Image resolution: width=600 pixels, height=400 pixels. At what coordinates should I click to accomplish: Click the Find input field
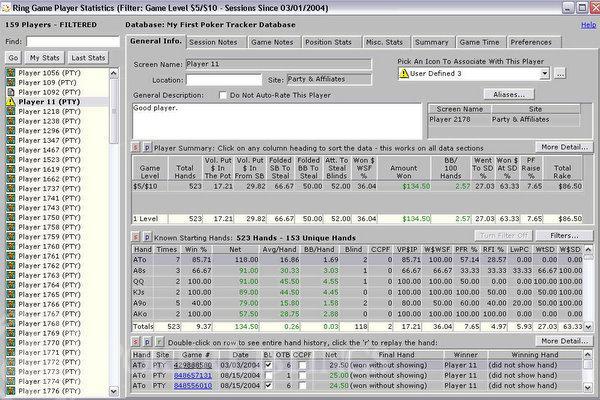73,41
